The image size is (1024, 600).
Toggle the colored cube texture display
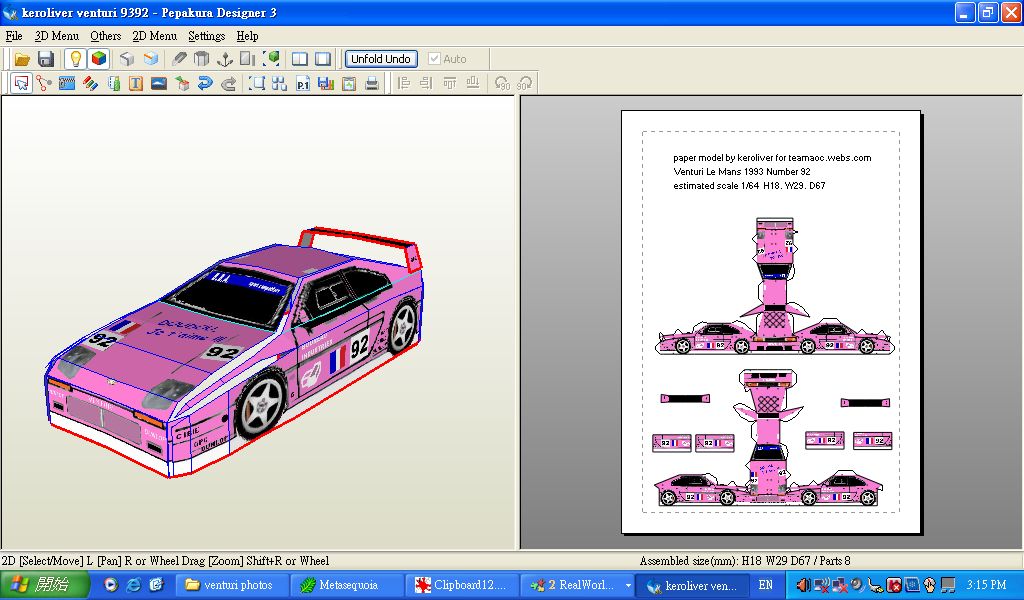tap(99, 59)
